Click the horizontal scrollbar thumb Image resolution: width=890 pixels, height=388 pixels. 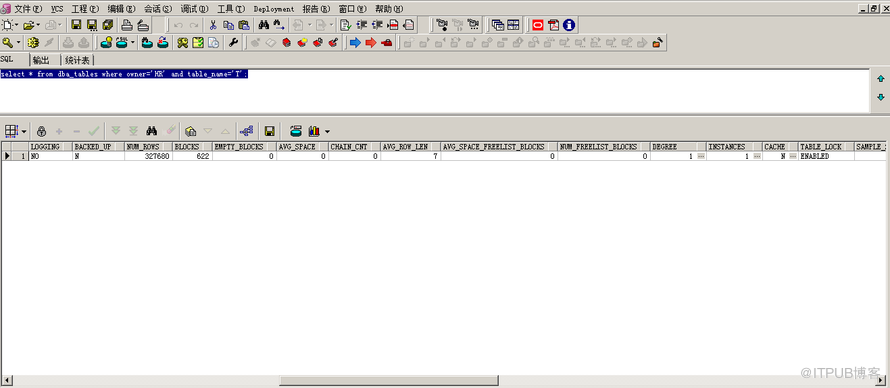(x=389, y=380)
